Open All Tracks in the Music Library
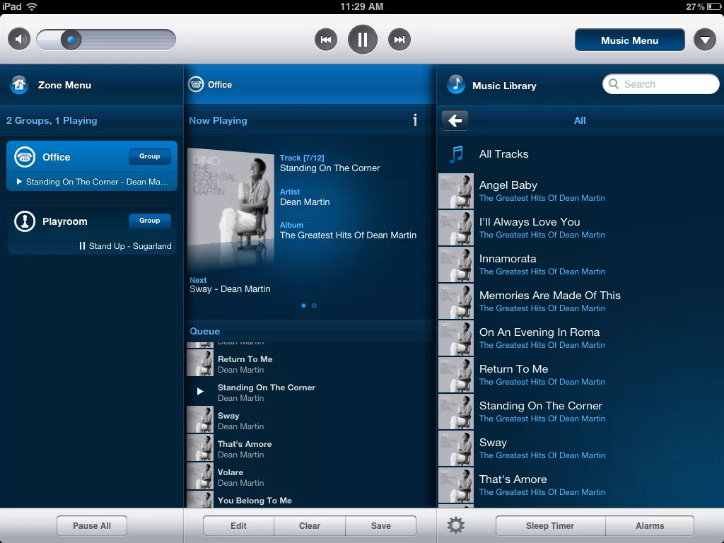Screen dimensions: 724x543 coord(580,154)
